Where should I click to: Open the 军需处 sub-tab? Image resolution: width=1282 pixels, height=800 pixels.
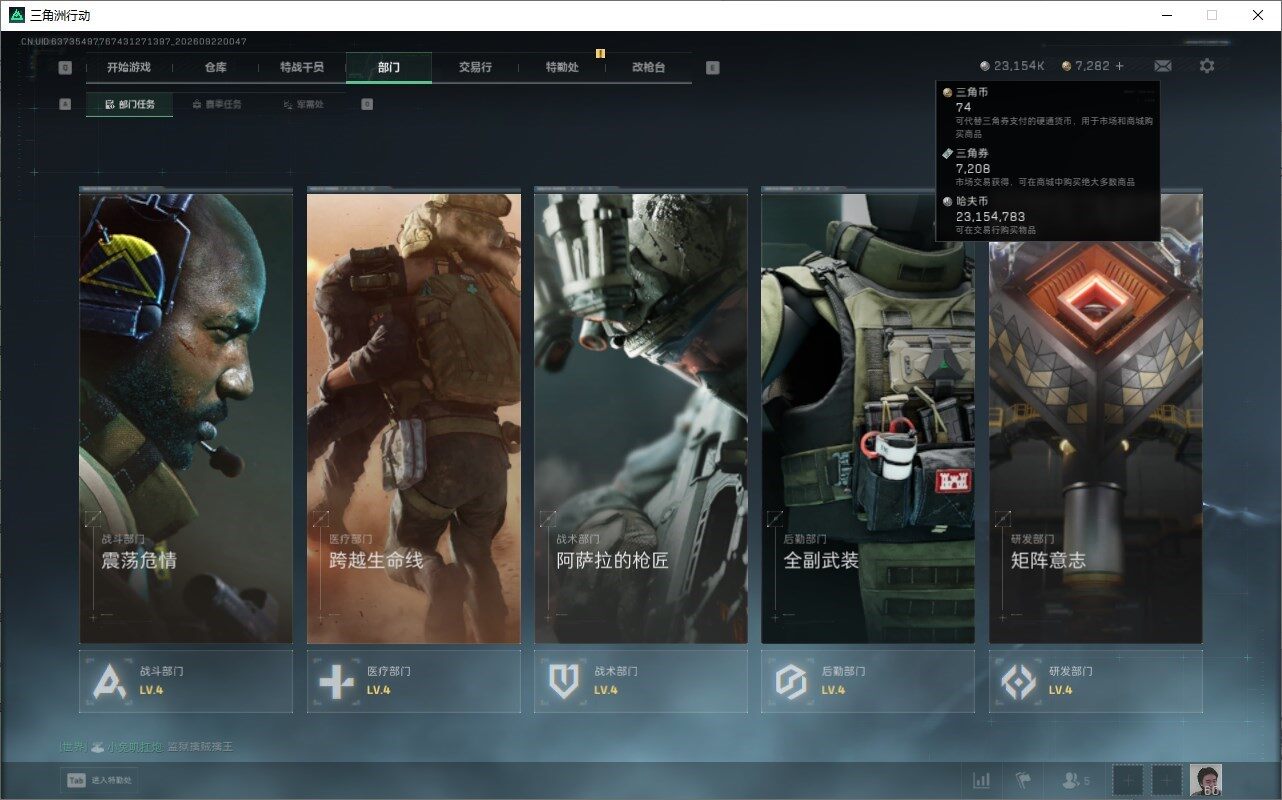click(x=303, y=104)
